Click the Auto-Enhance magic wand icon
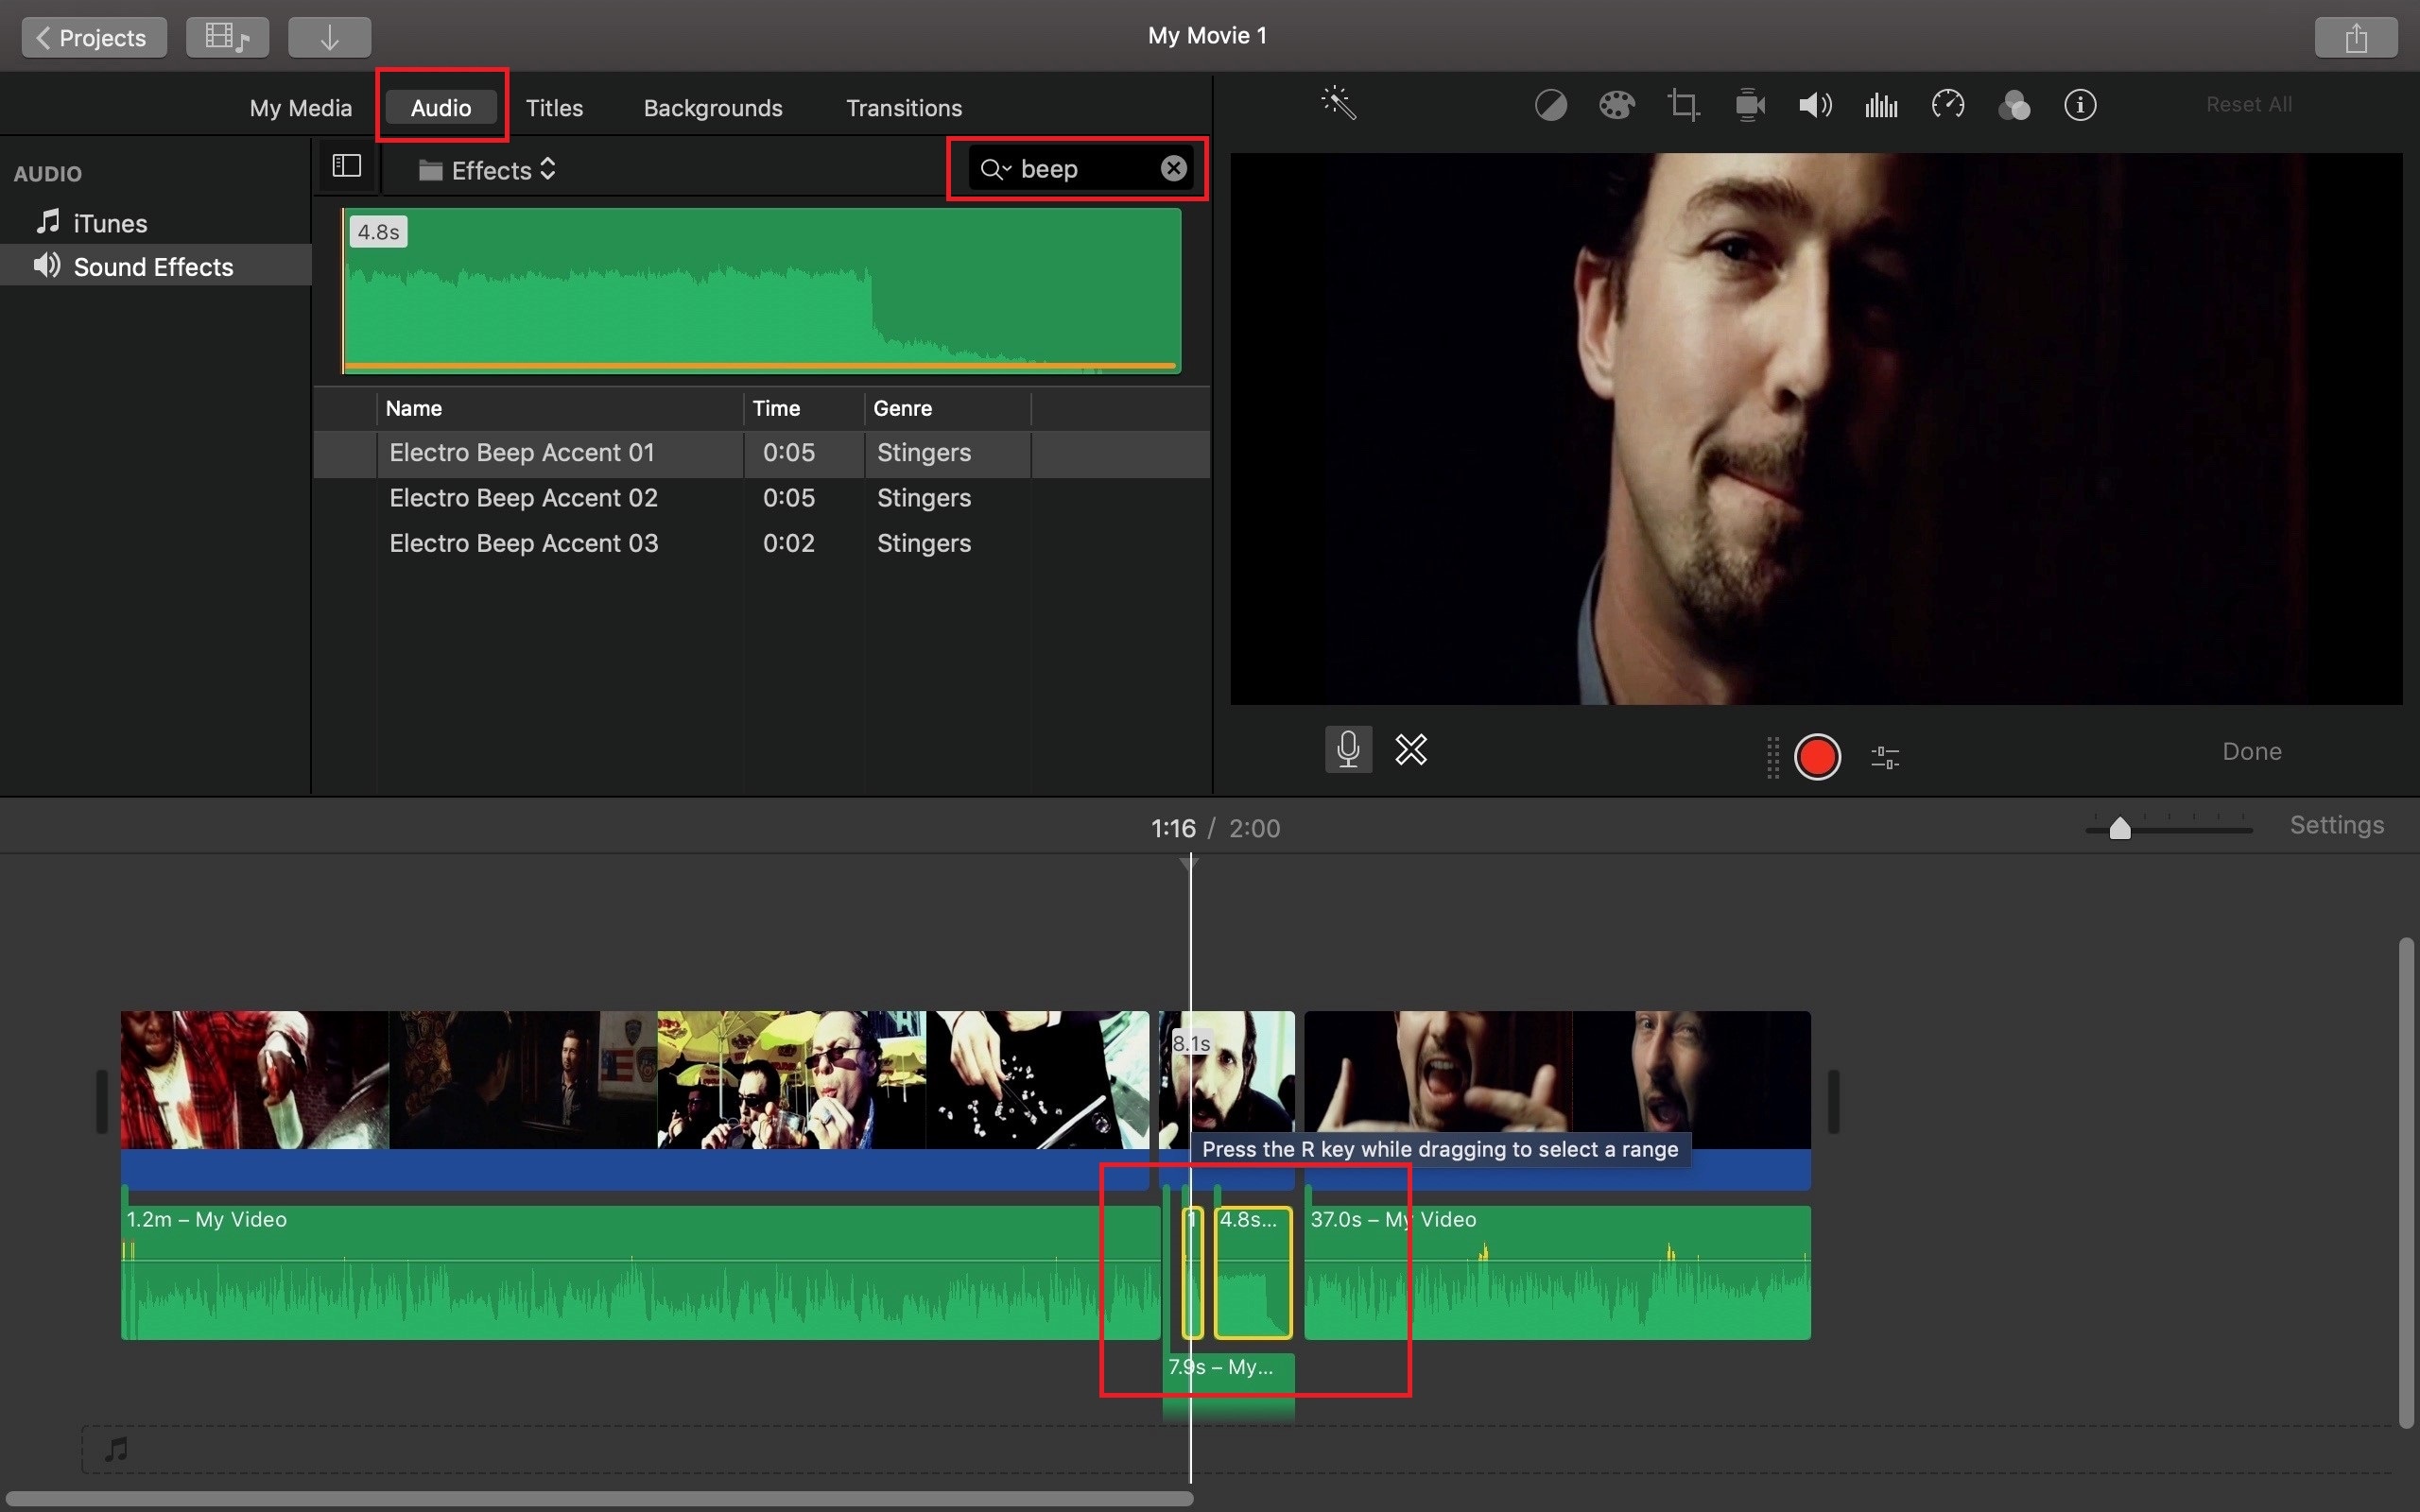Screen dimensions: 2420x1512 [x=1337, y=103]
